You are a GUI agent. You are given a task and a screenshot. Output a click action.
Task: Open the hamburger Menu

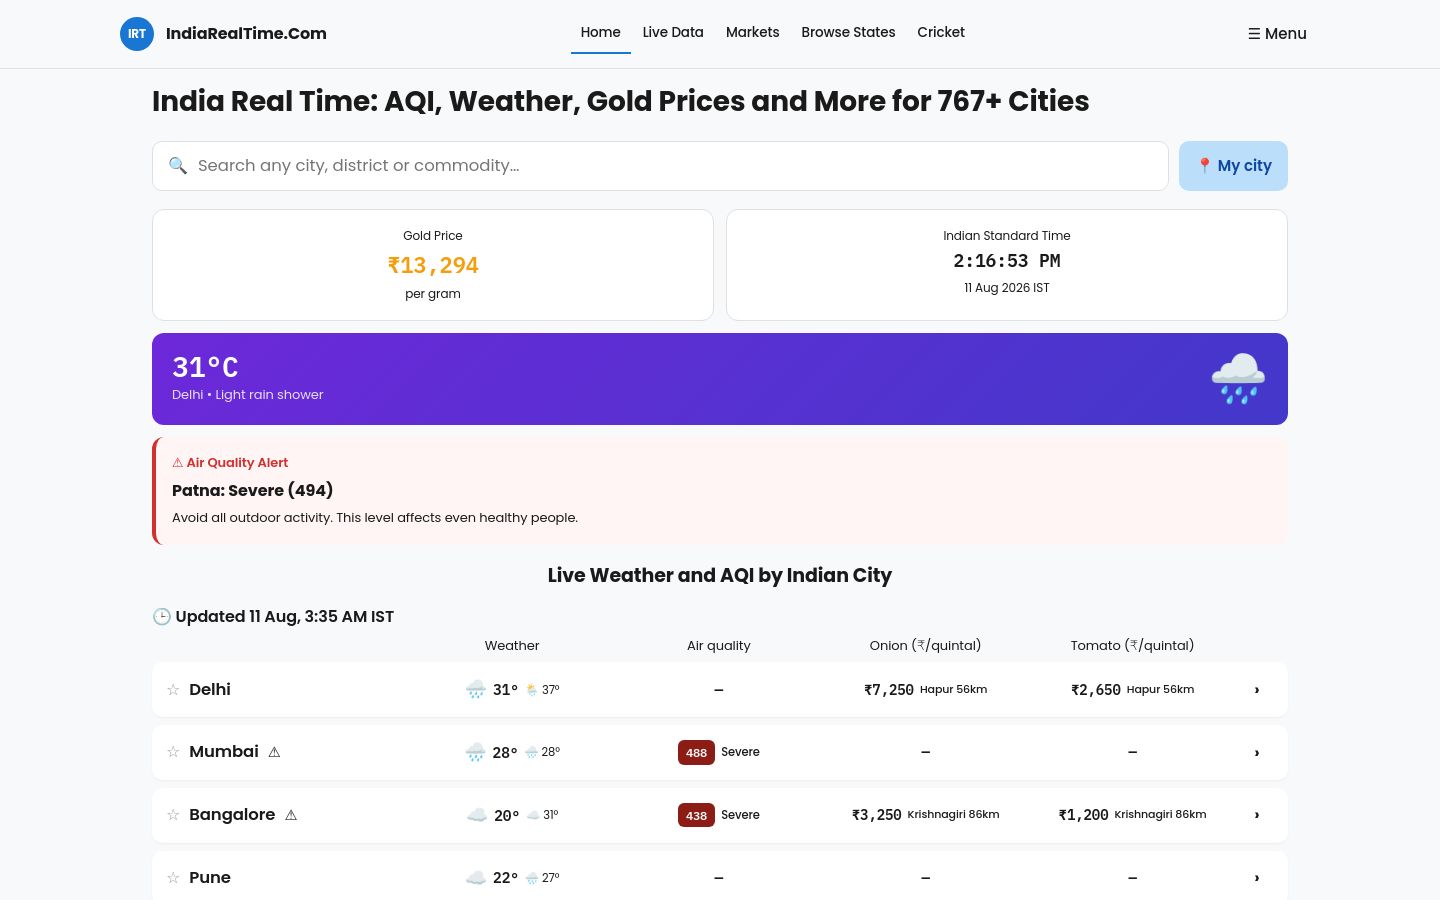pos(1277,33)
